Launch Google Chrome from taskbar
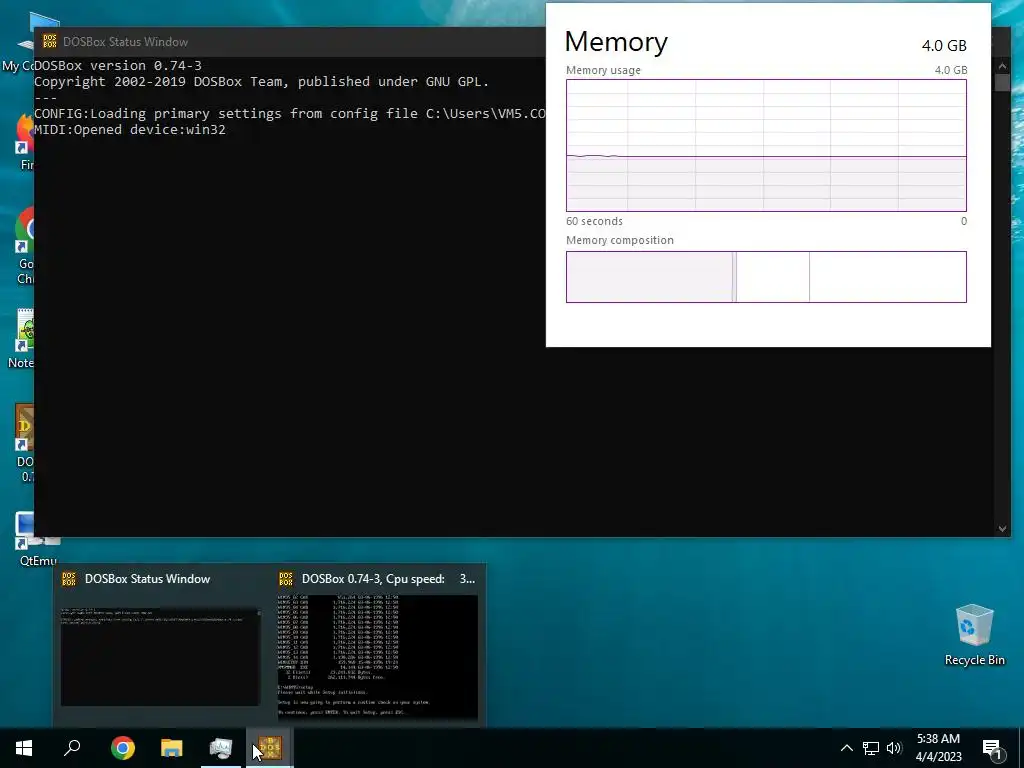 123,748
